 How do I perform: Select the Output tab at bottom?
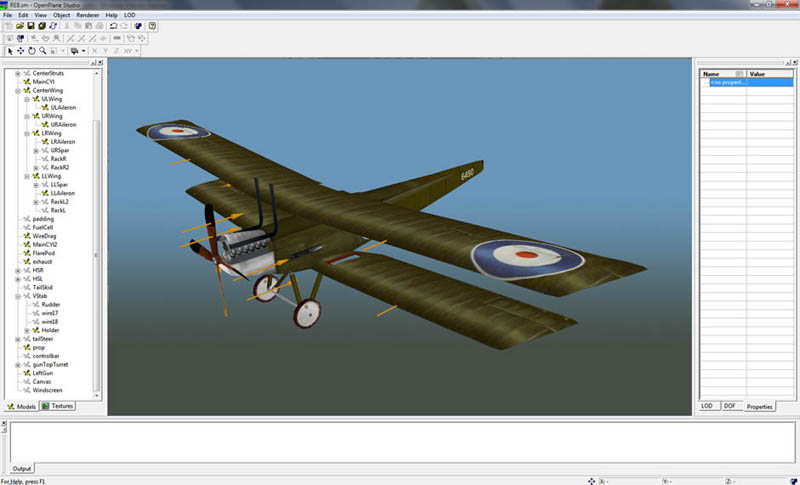(x=22, y=468)
